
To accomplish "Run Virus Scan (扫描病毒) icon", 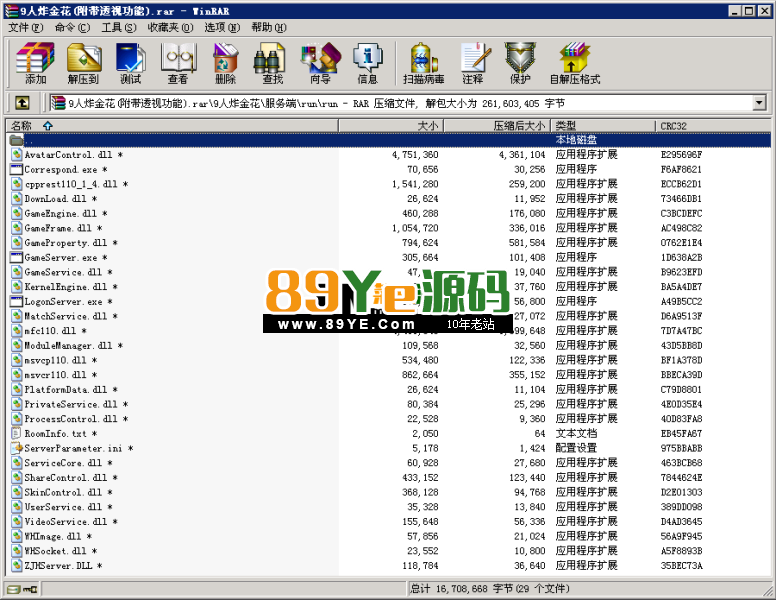I will [x=423, y=64].
